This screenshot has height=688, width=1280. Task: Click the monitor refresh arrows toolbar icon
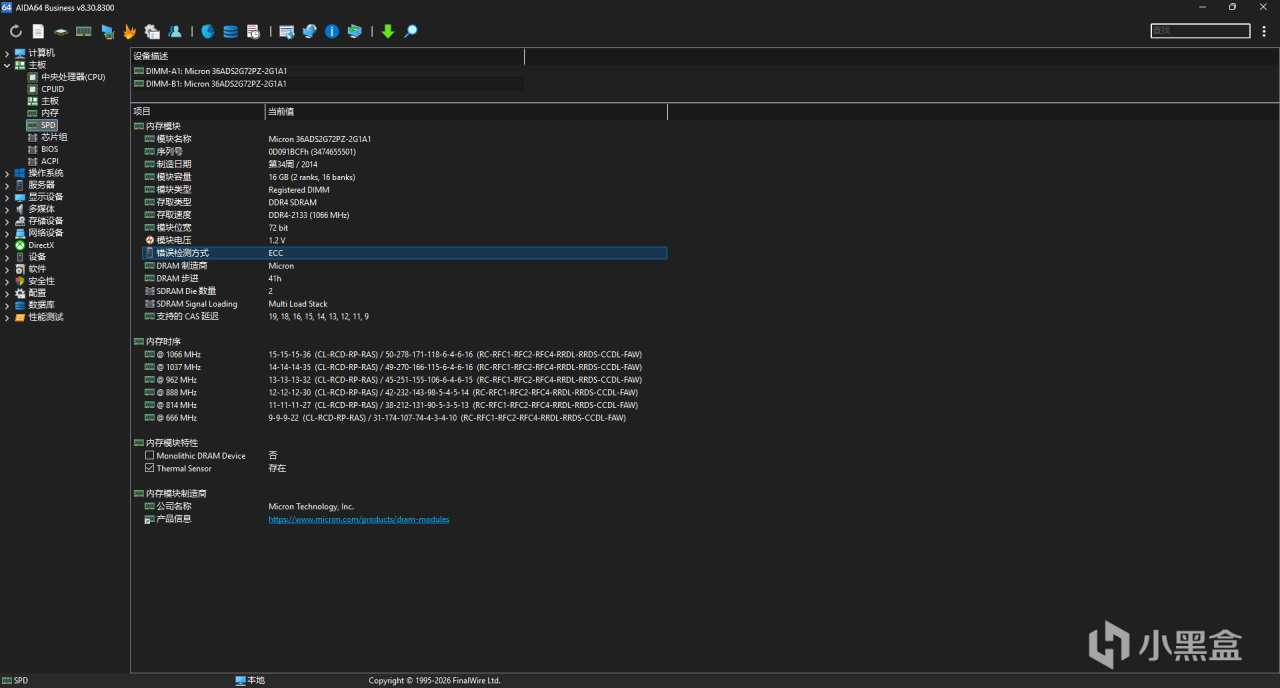[x=354, y=31]
